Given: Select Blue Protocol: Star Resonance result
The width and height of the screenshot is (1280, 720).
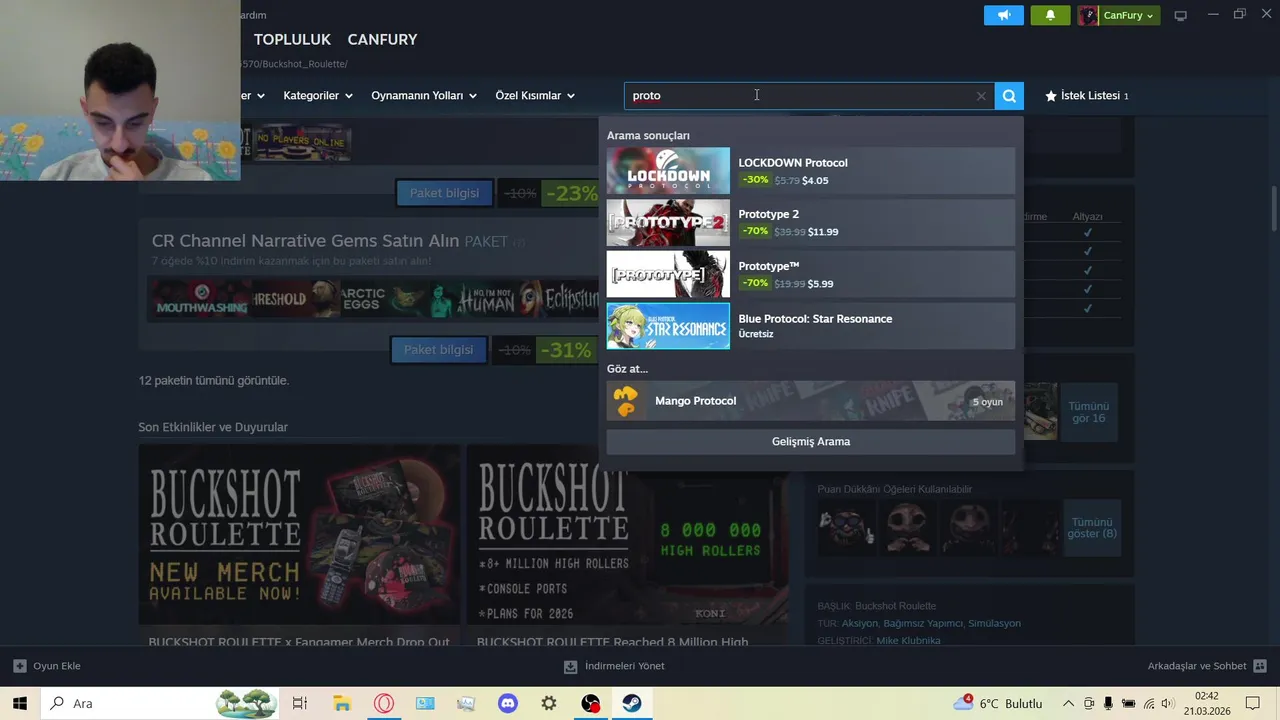Looking at the screenshot, I should 811,326.
